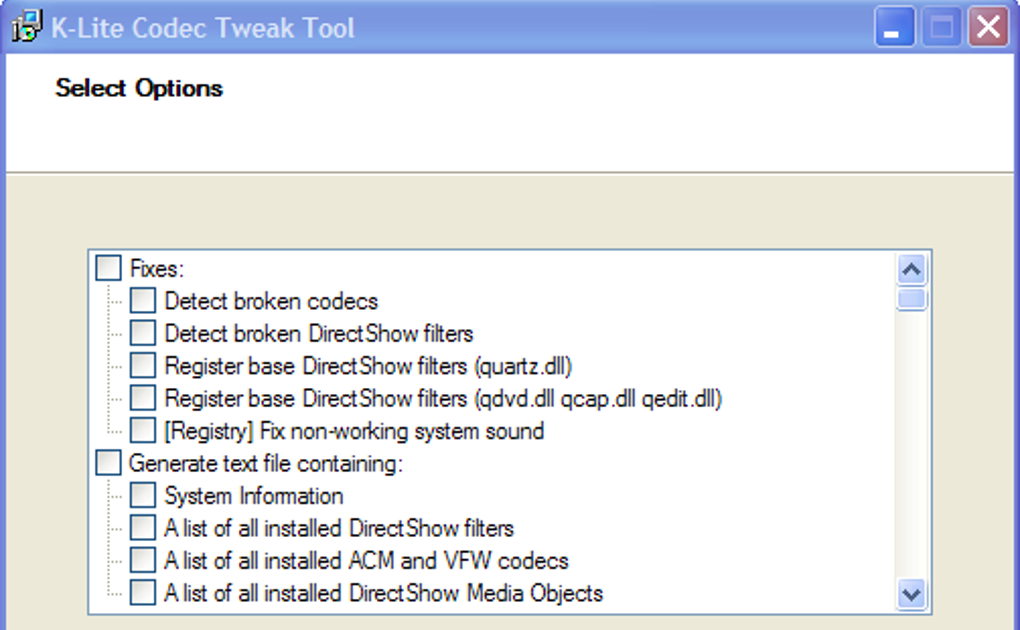Screen dimensions: 1020x630
Task: Close the K-Lite Codec Tweak Tool window
Action: 988,28
